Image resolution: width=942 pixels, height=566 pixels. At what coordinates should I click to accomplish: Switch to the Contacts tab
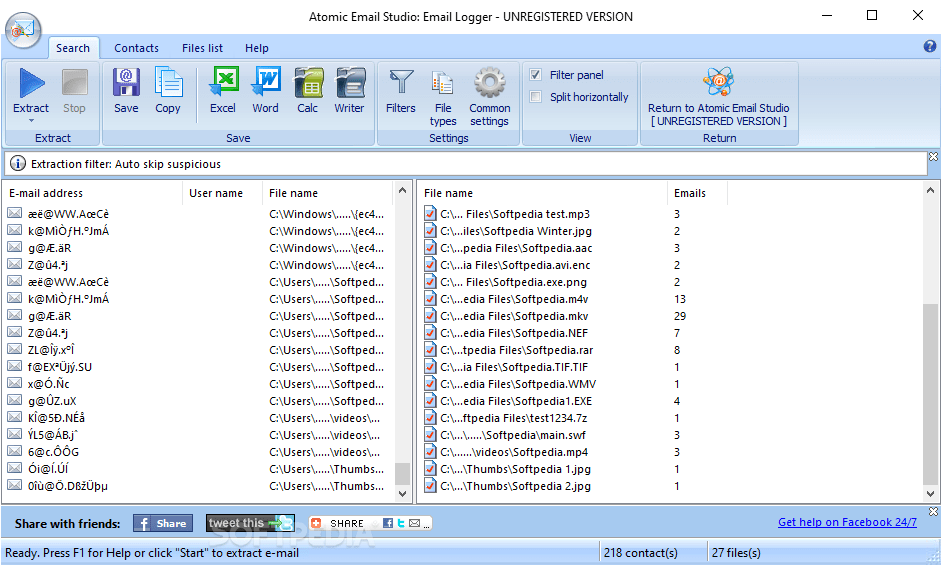coord(136,48)
